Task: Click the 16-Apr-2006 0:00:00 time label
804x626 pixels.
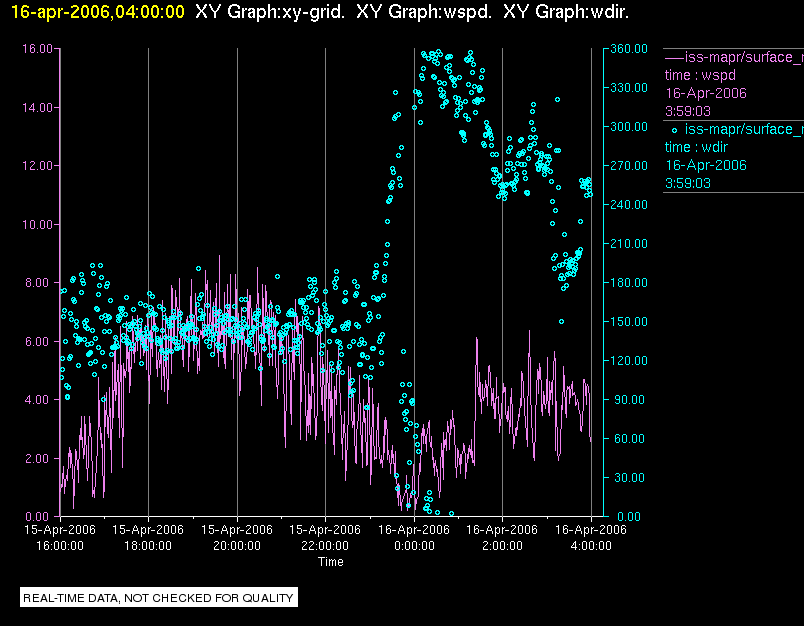Action: pyautogui.click(x=414, y=537)
